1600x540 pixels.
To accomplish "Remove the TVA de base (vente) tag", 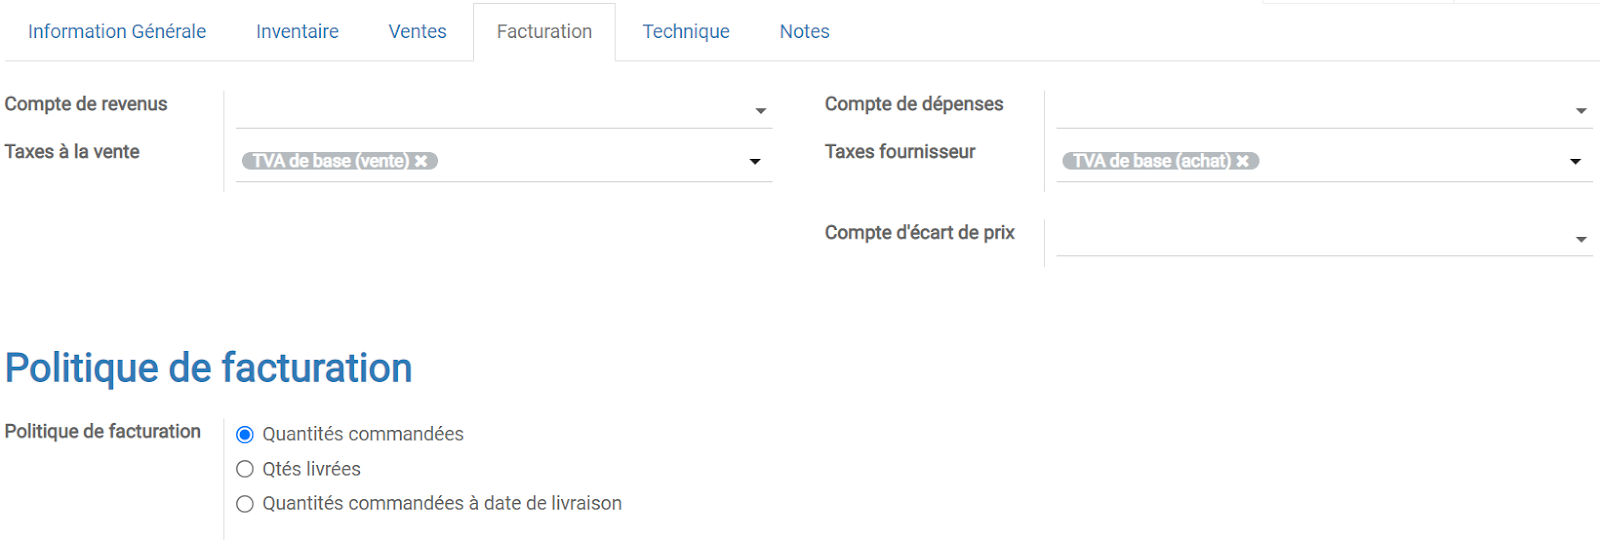I will [422, 161].
